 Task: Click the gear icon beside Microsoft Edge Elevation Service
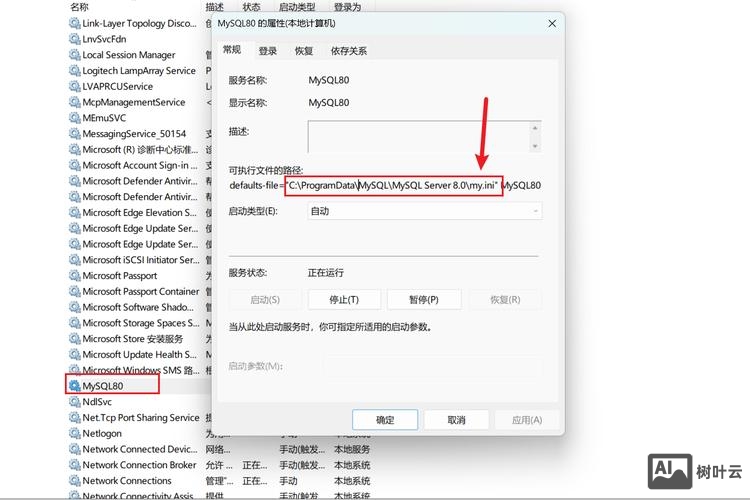tap(74, 212)
